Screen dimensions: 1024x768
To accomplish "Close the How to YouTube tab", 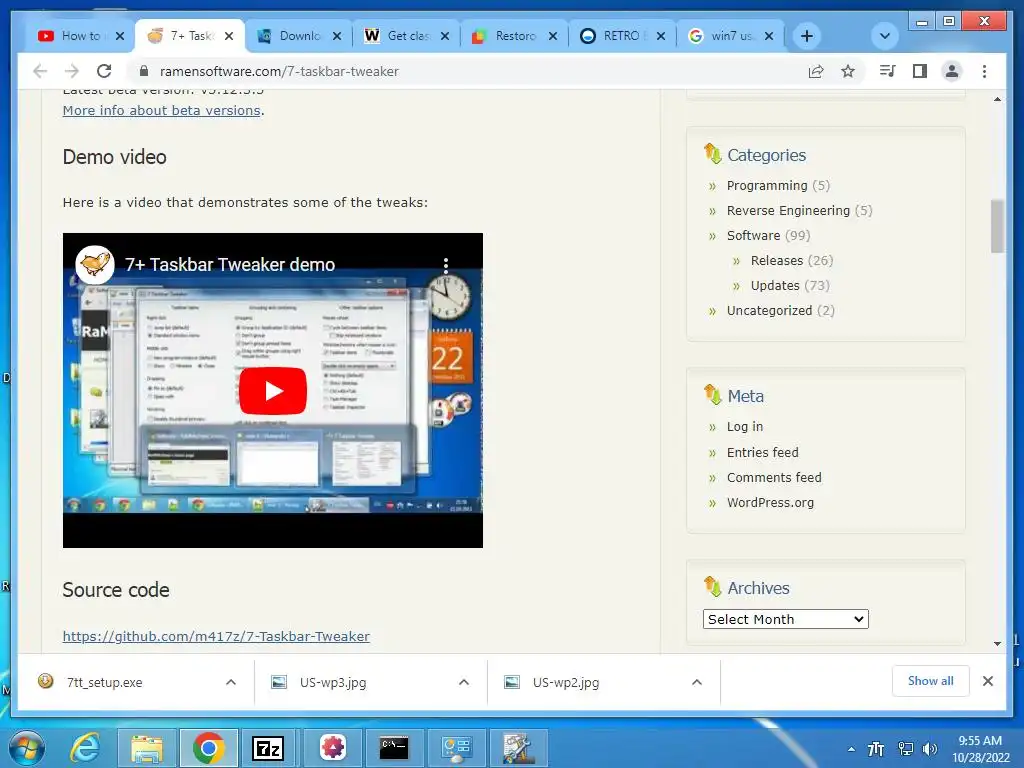I will pos(120,36).
